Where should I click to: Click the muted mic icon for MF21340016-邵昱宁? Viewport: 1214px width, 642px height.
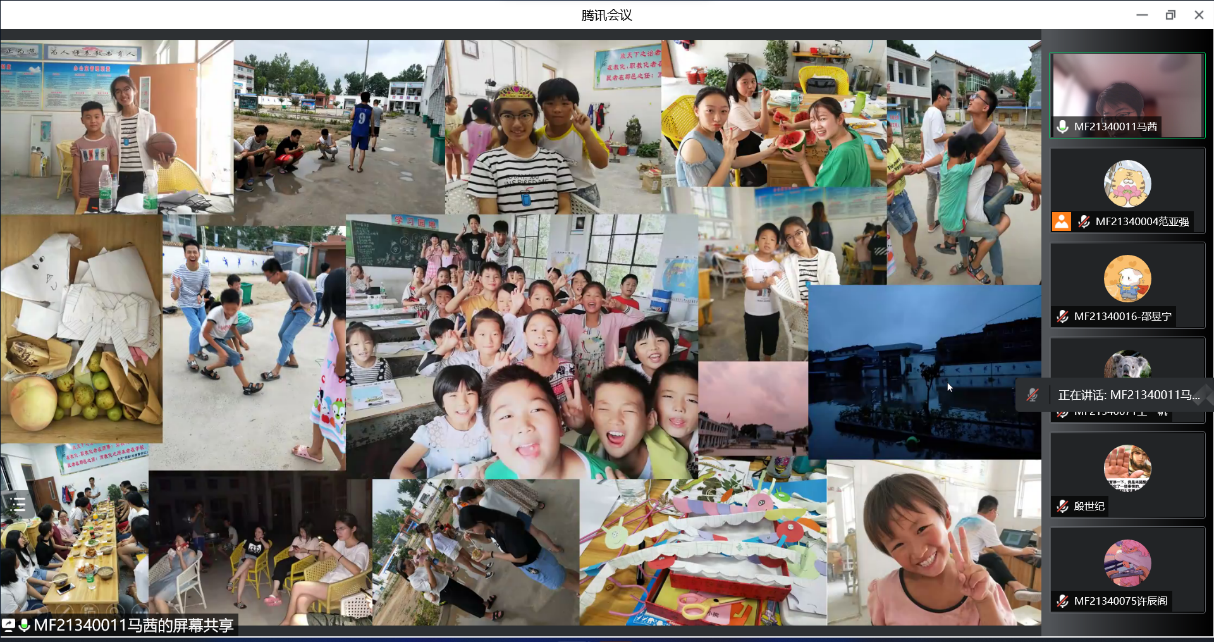[1063, 316]
